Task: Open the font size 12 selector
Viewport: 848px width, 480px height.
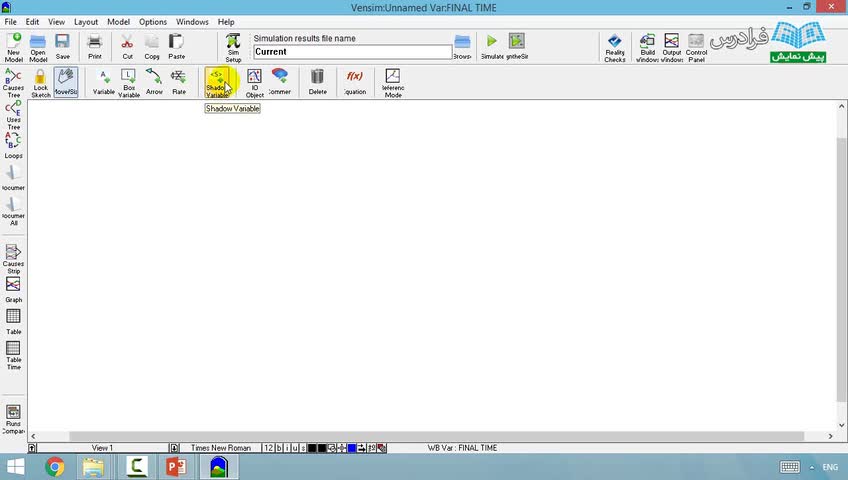Action: click(x=268, y=448)
